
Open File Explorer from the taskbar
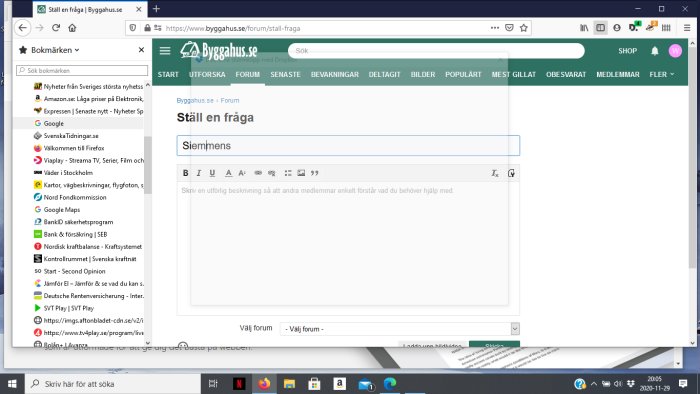click(x=289, y=384)
